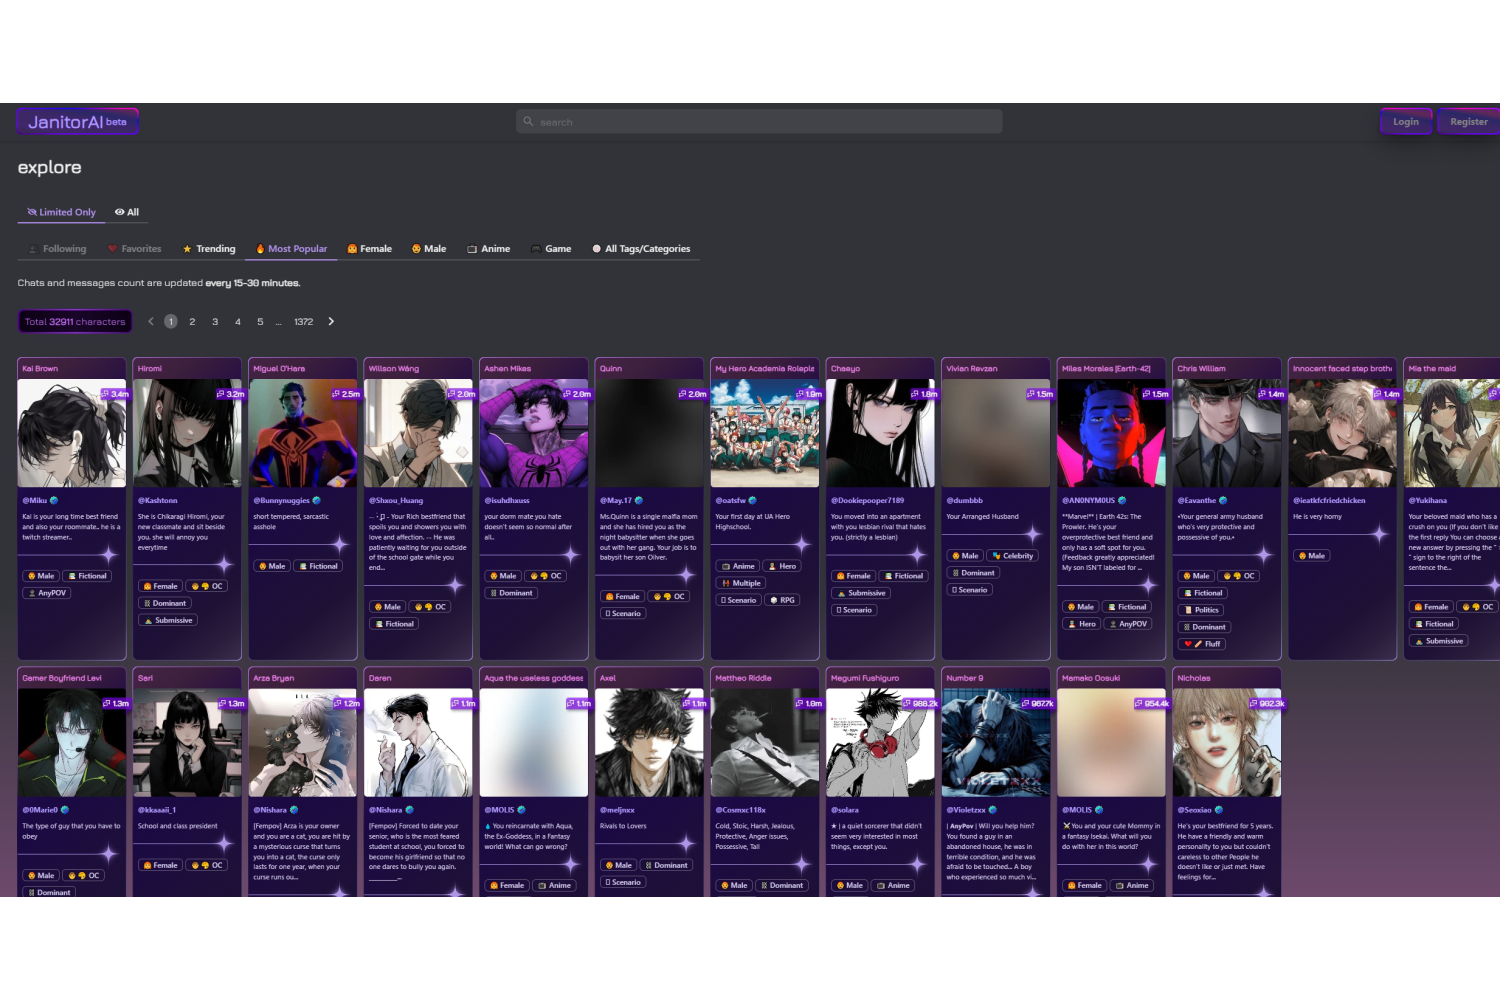Click Fictional tag on Miguel O'Hara card

coord(319,566)
